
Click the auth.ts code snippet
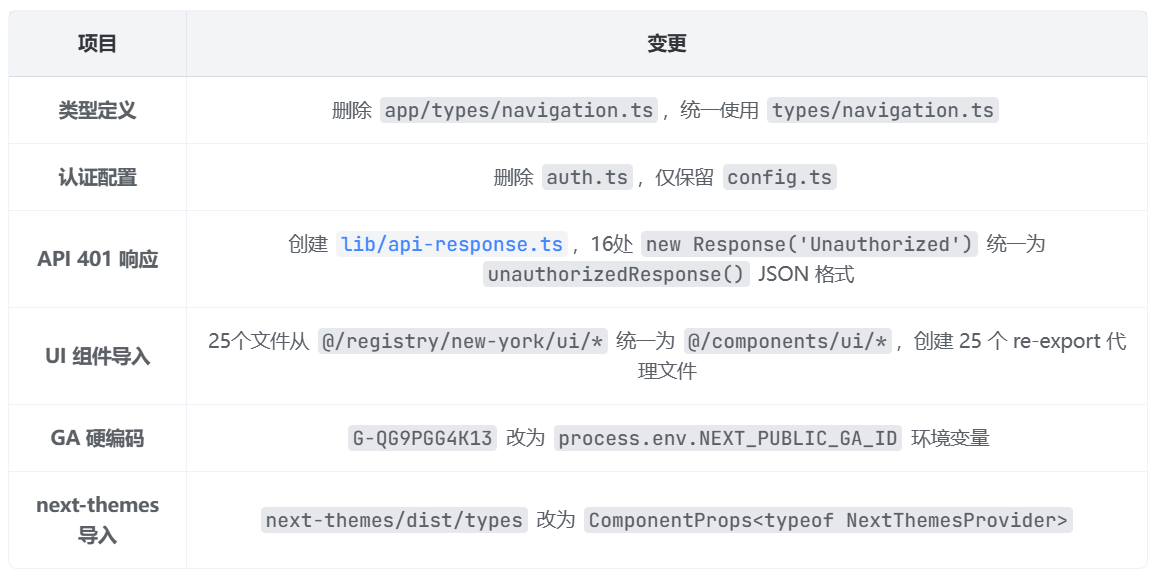point(587,178)
